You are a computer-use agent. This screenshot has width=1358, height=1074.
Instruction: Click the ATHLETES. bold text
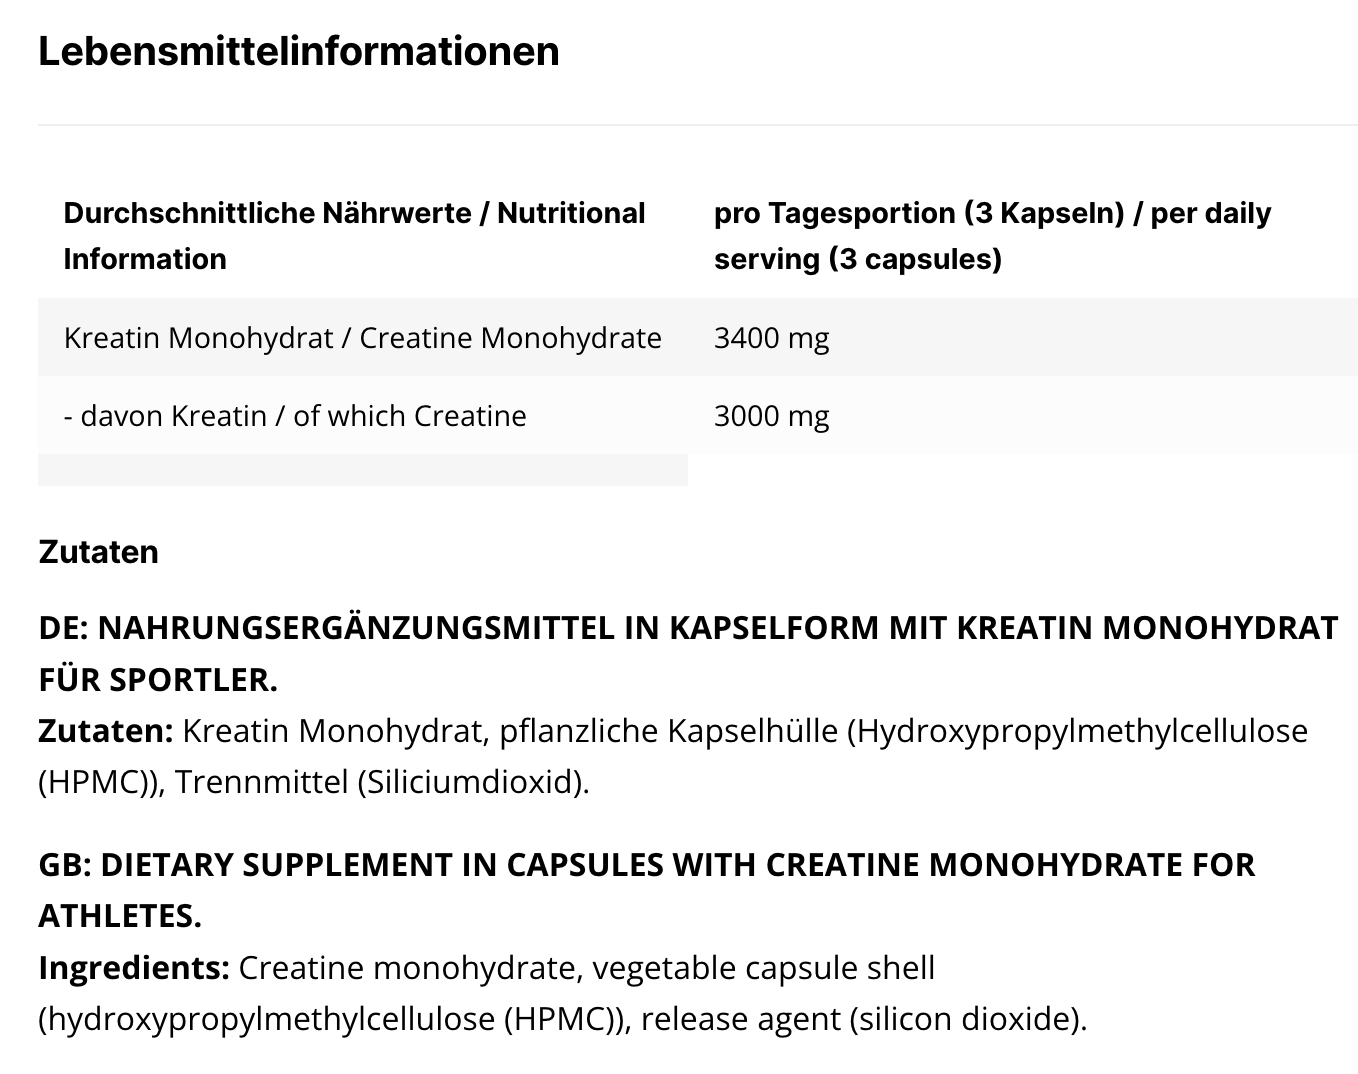tap(120, 915)
